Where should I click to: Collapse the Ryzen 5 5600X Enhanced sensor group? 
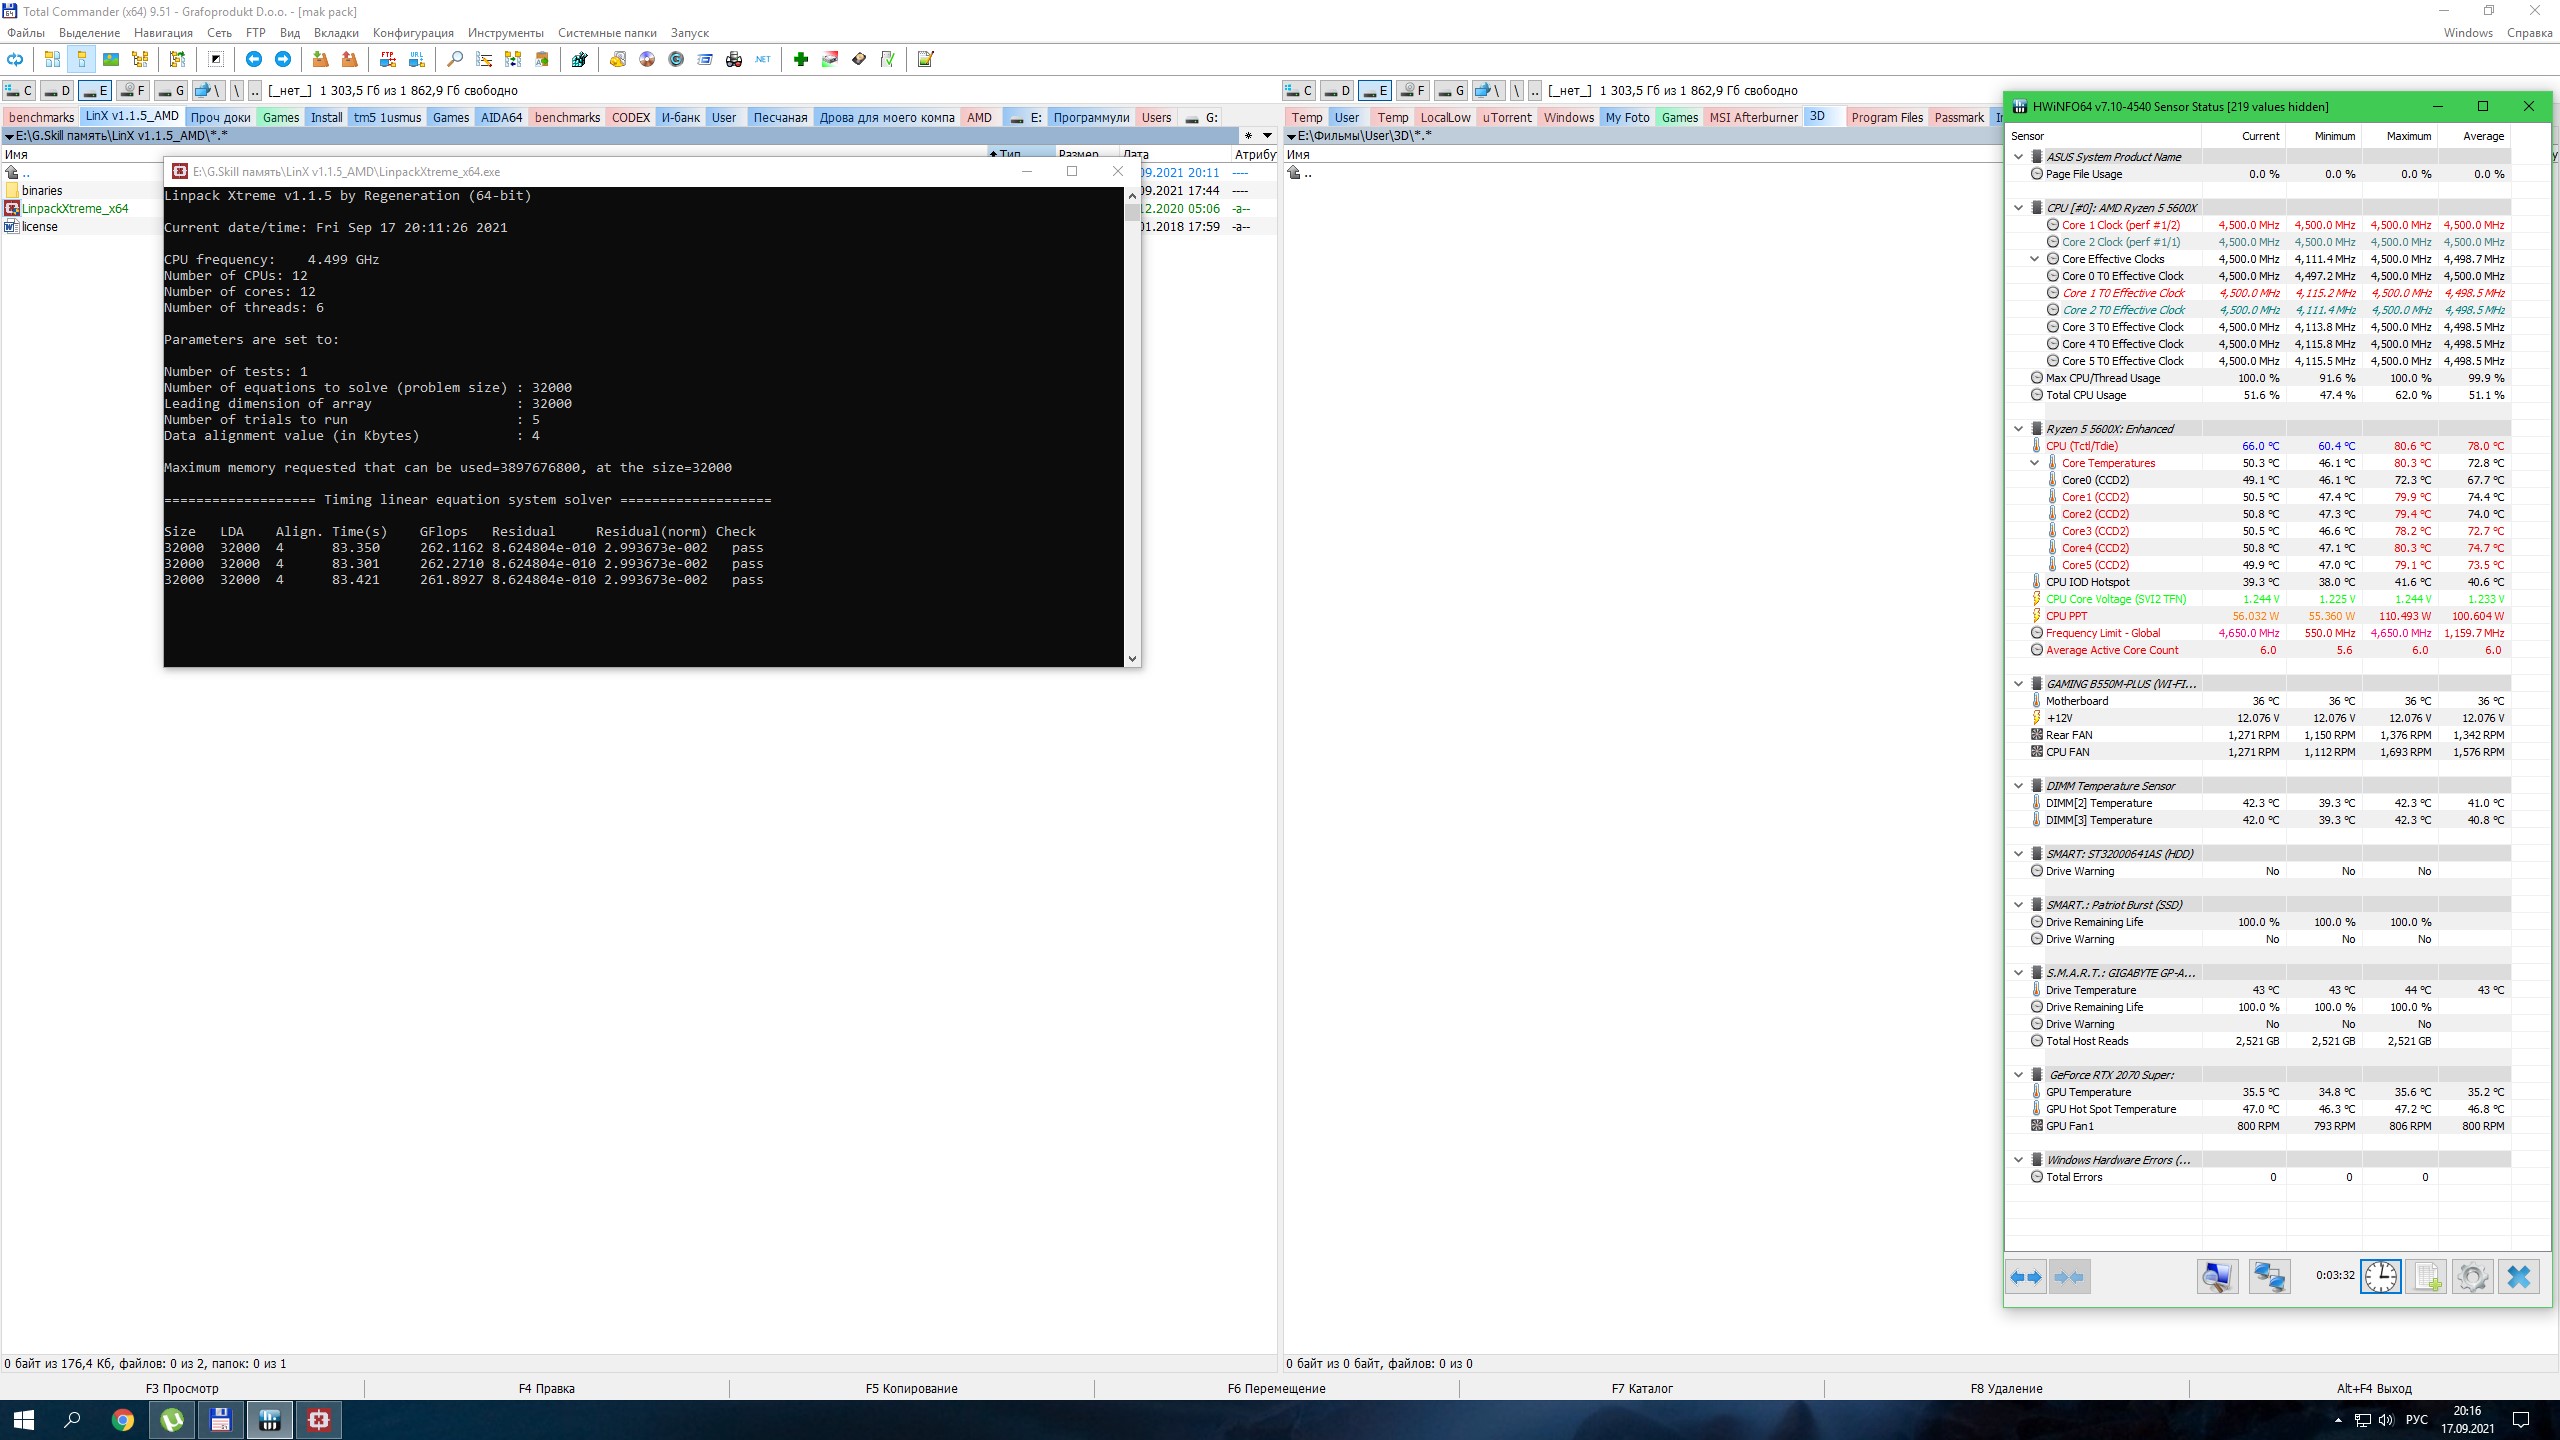pos(2018,429)
